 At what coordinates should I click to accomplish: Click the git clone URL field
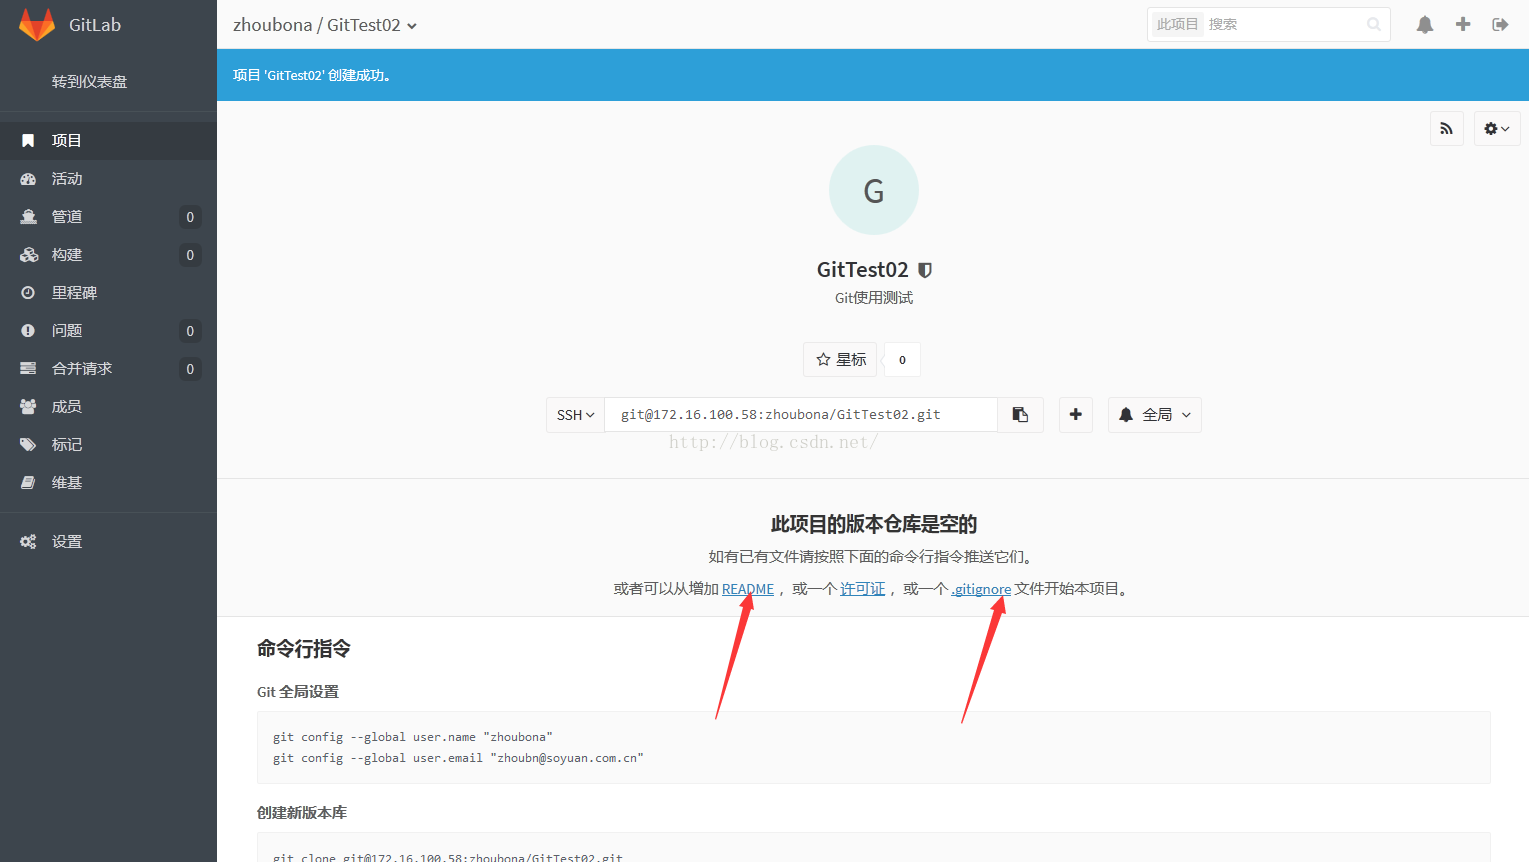801,415
